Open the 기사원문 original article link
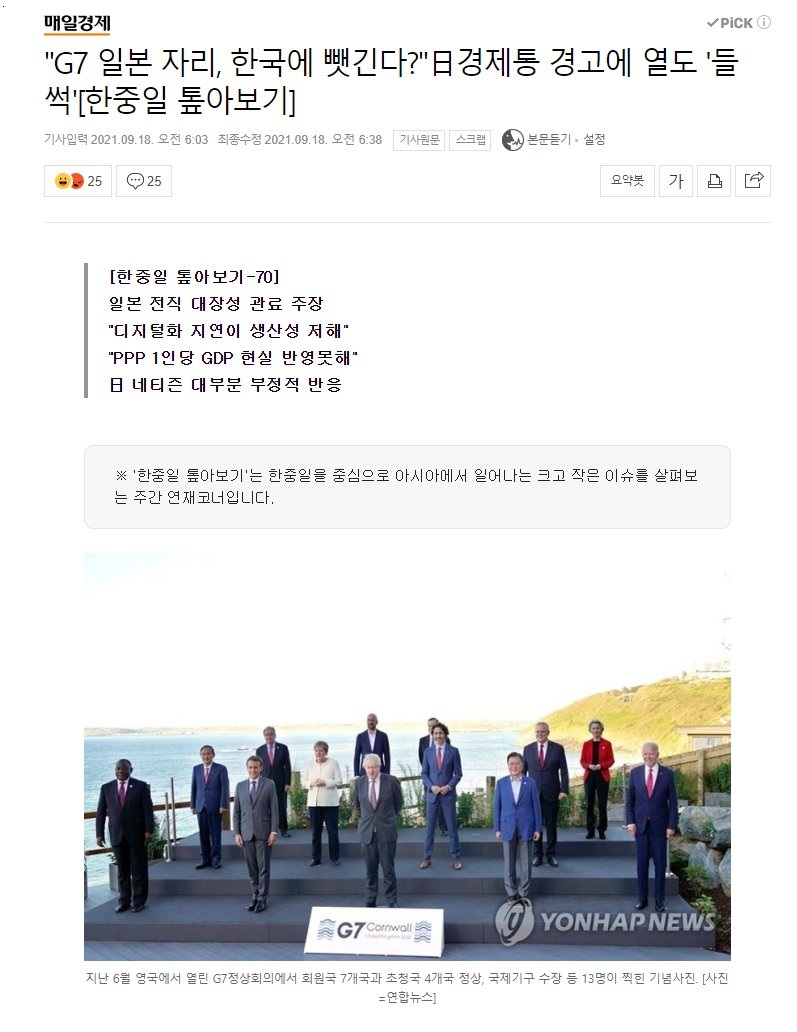 [419, 140]
